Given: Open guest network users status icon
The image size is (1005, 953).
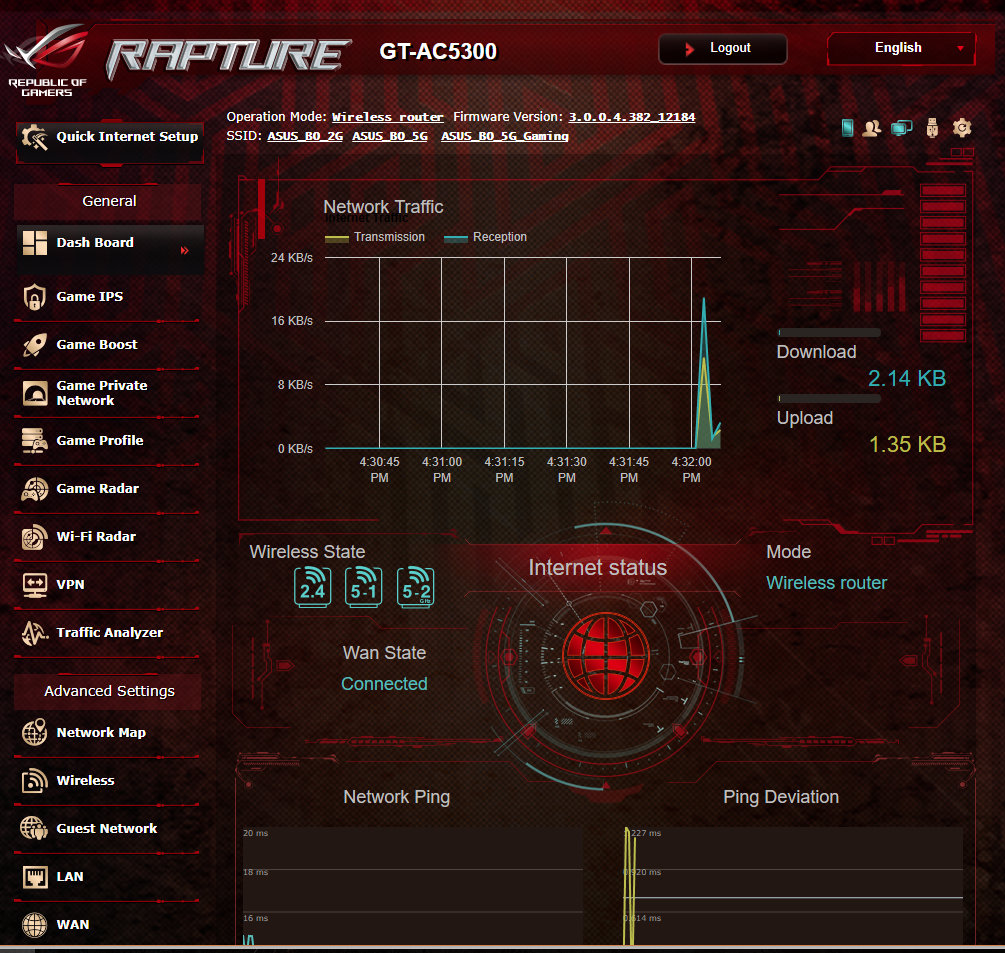Looking at the screenshot, I should [872, 128].
